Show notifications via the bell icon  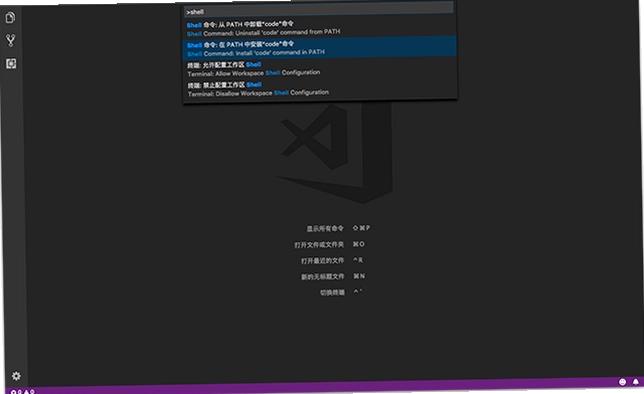635,382
